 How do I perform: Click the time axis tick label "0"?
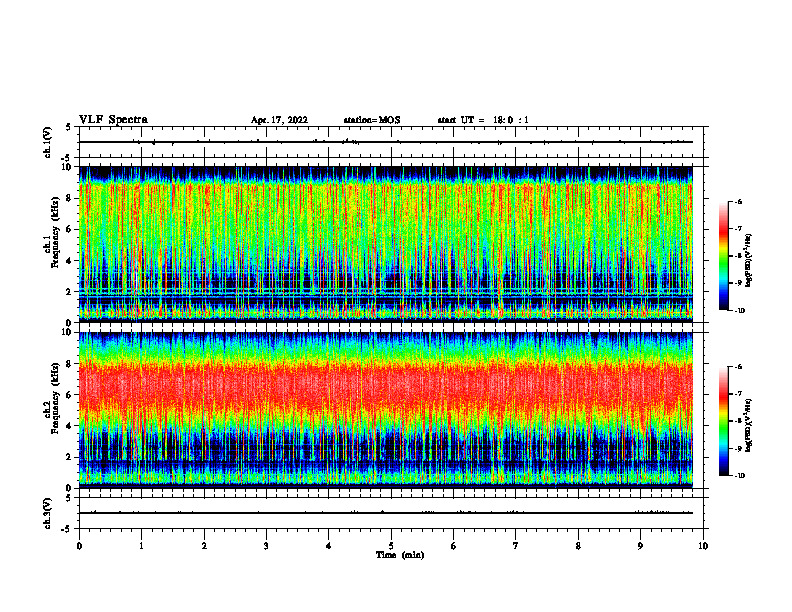(x=79, y=546)
